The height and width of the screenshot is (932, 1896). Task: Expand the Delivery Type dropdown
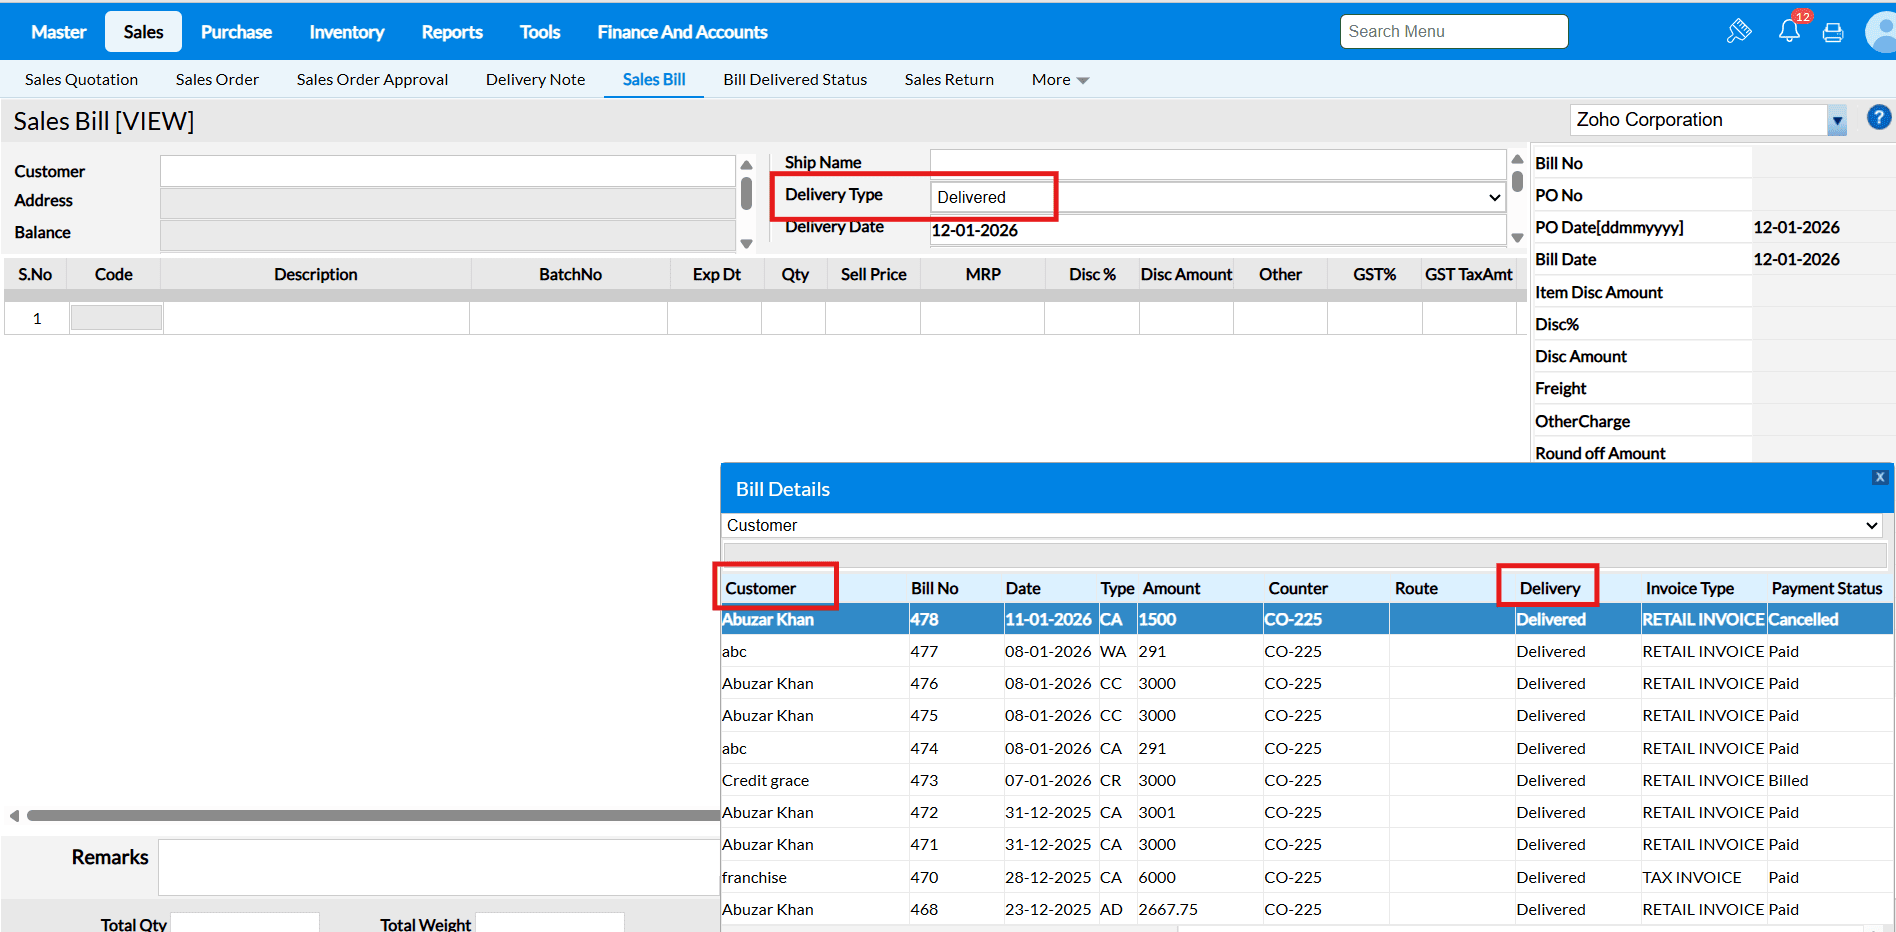point(1494,198)
